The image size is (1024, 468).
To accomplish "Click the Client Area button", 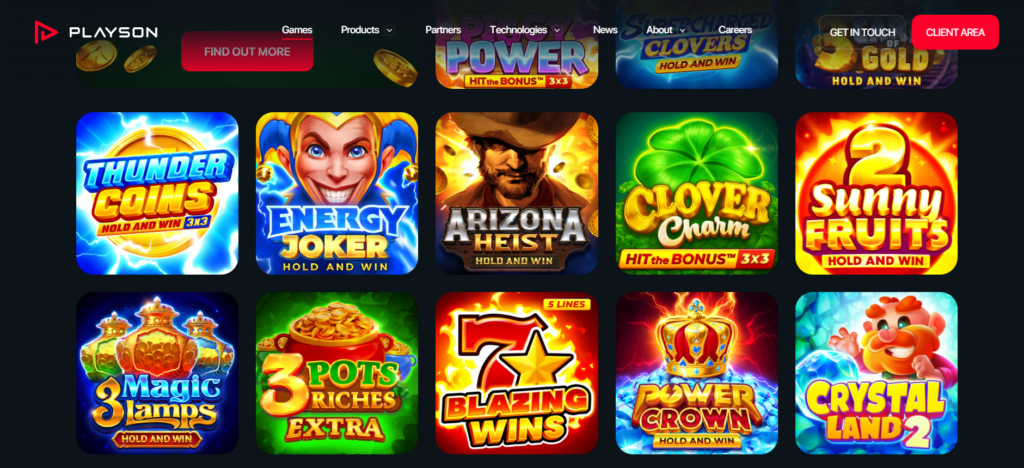I will click(x=955, y=32).
